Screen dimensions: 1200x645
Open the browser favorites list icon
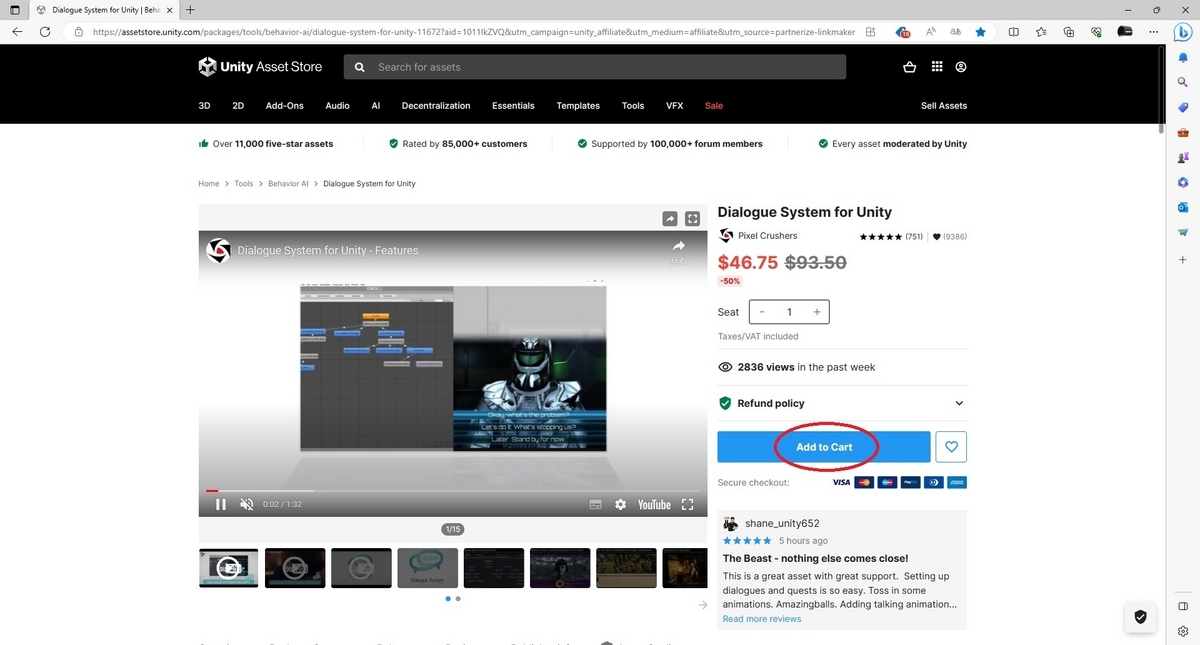coord(1042,32)
